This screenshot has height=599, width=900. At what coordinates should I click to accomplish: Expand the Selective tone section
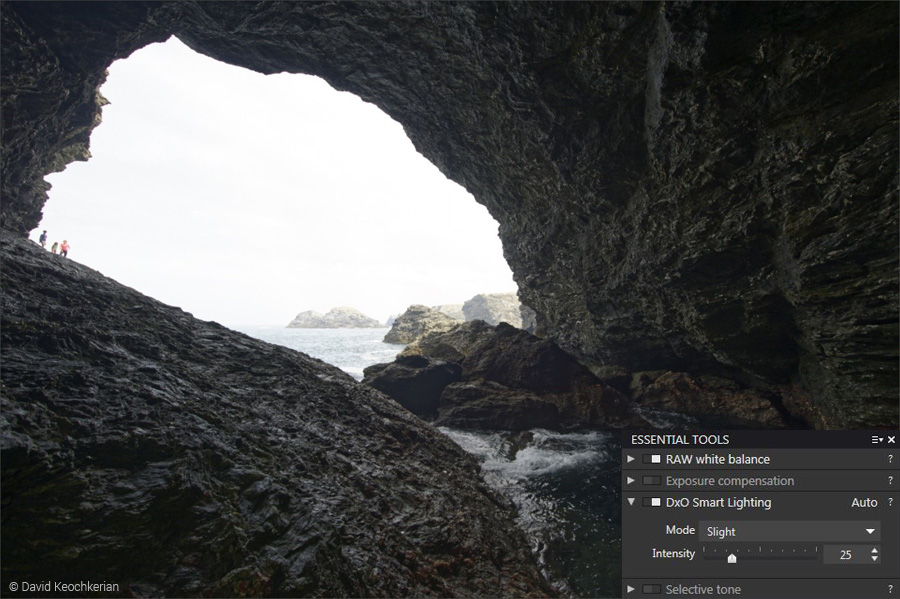(x=631, y=589)
